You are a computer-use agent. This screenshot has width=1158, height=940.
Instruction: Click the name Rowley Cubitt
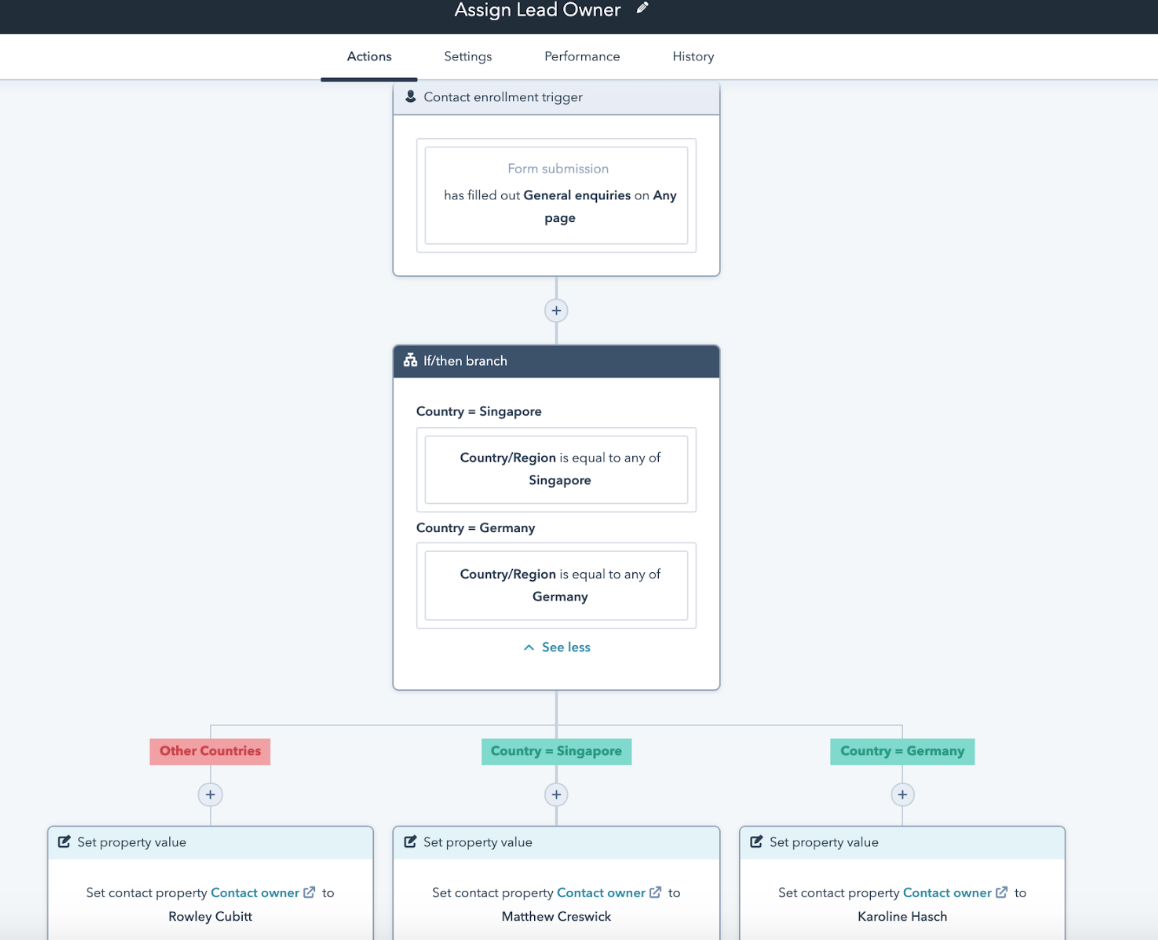210,916
